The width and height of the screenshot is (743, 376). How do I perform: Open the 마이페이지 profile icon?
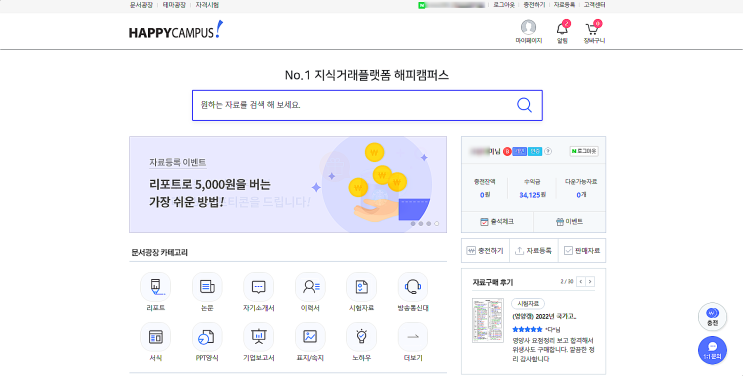pyautogui.click(x=528, y=28)
